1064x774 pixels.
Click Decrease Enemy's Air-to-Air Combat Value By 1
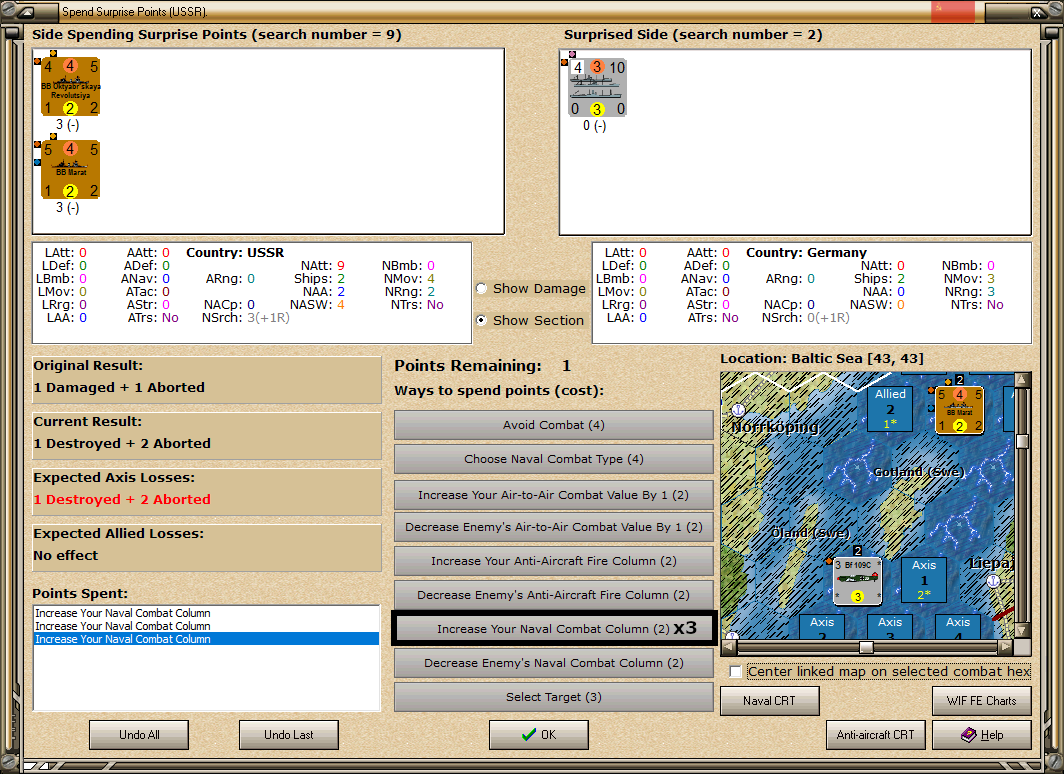click(554, 527)
